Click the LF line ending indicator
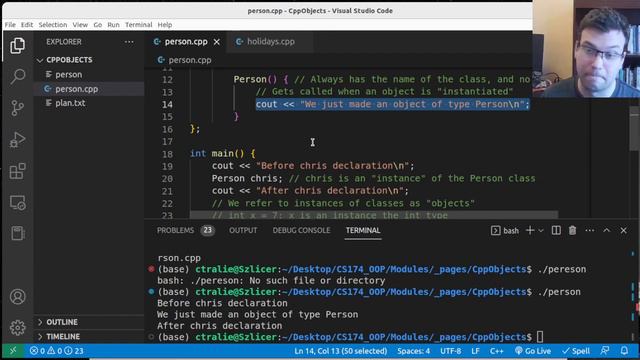The image size is (640, 360). pyautogui.click(x=475, y=351)
